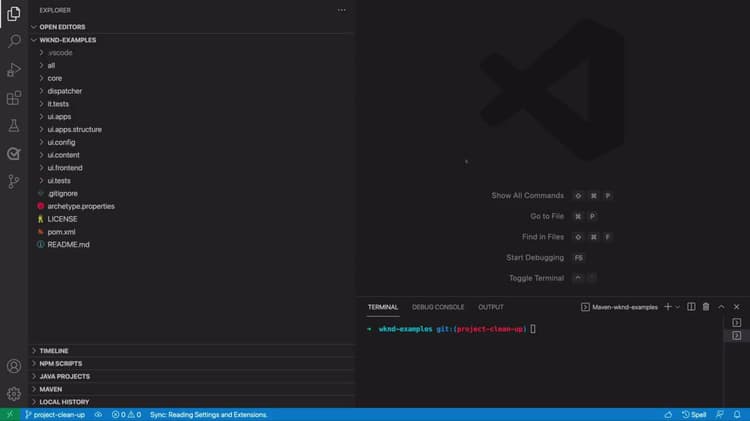Focus the terminal prompt input line
The image size is (750, 421).
(x=533, y=329)
